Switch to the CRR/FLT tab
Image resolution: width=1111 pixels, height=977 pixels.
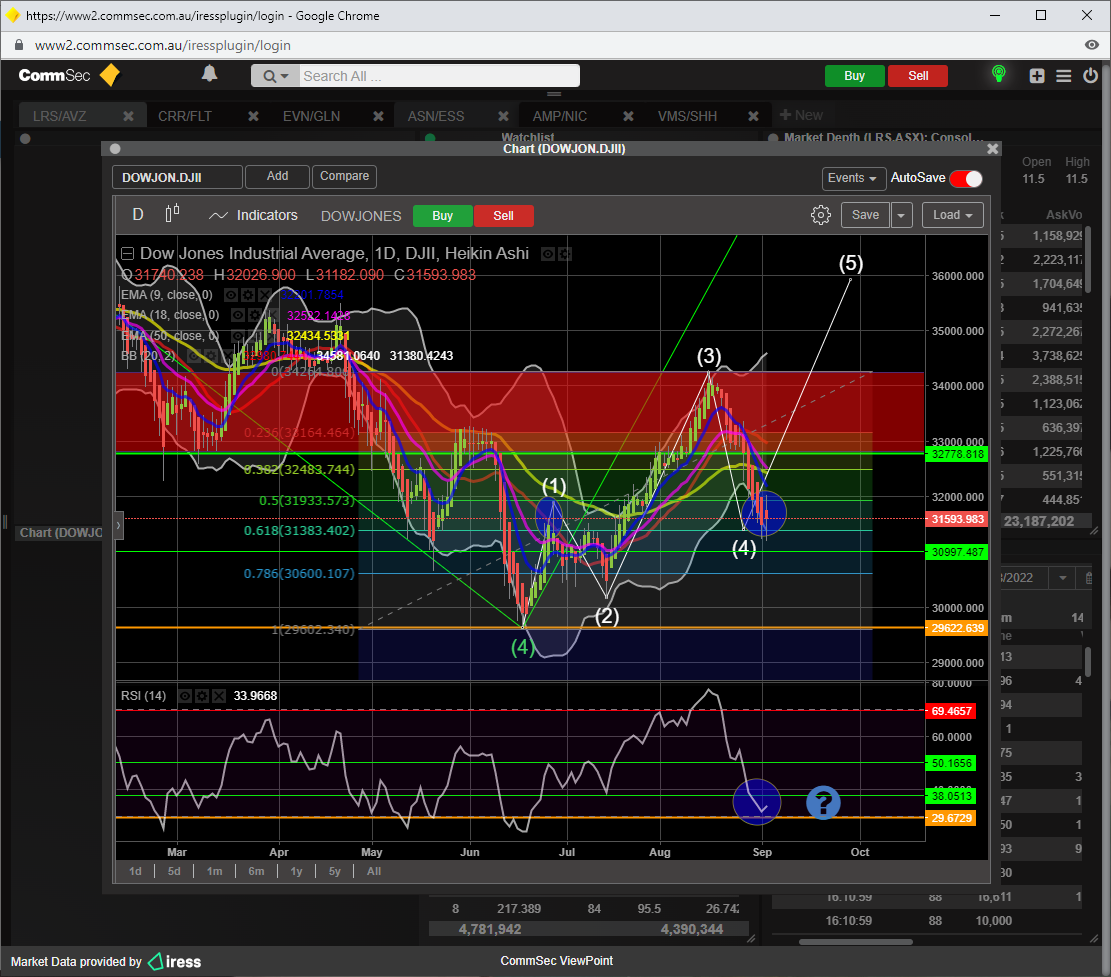pyautogui.click(x=185, y=116)
